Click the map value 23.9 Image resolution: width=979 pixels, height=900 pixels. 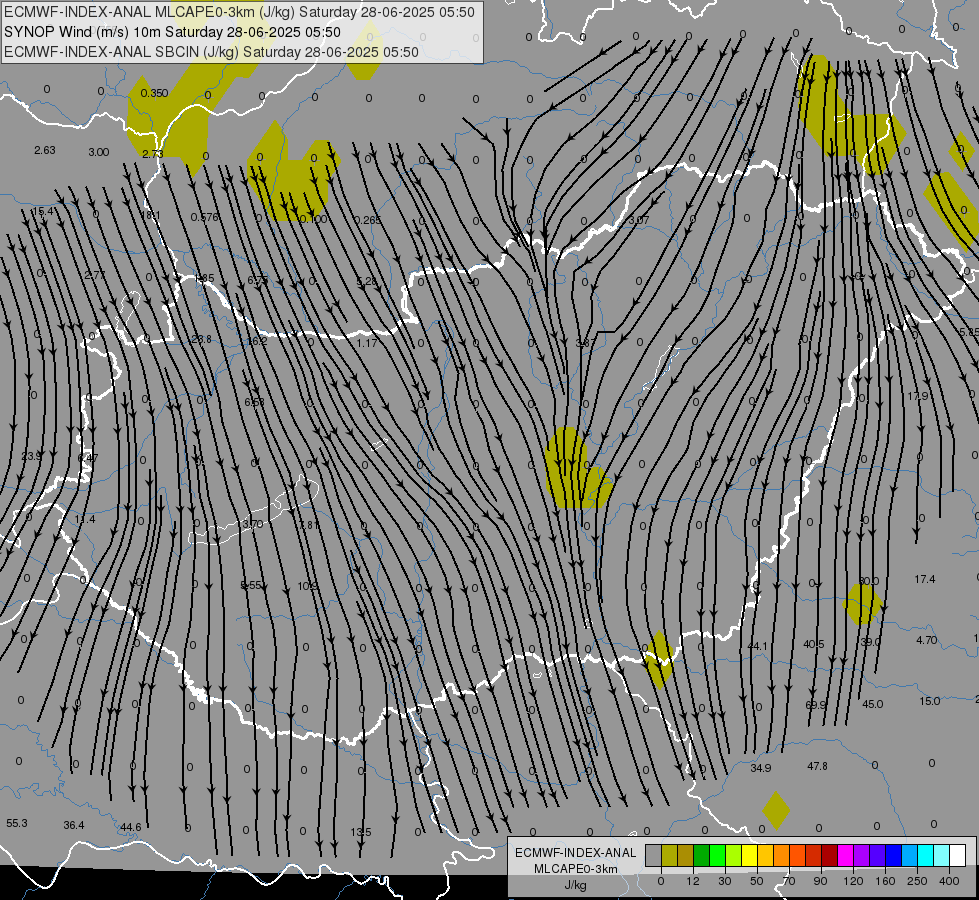pyautogui.click(x=31, y=456)
